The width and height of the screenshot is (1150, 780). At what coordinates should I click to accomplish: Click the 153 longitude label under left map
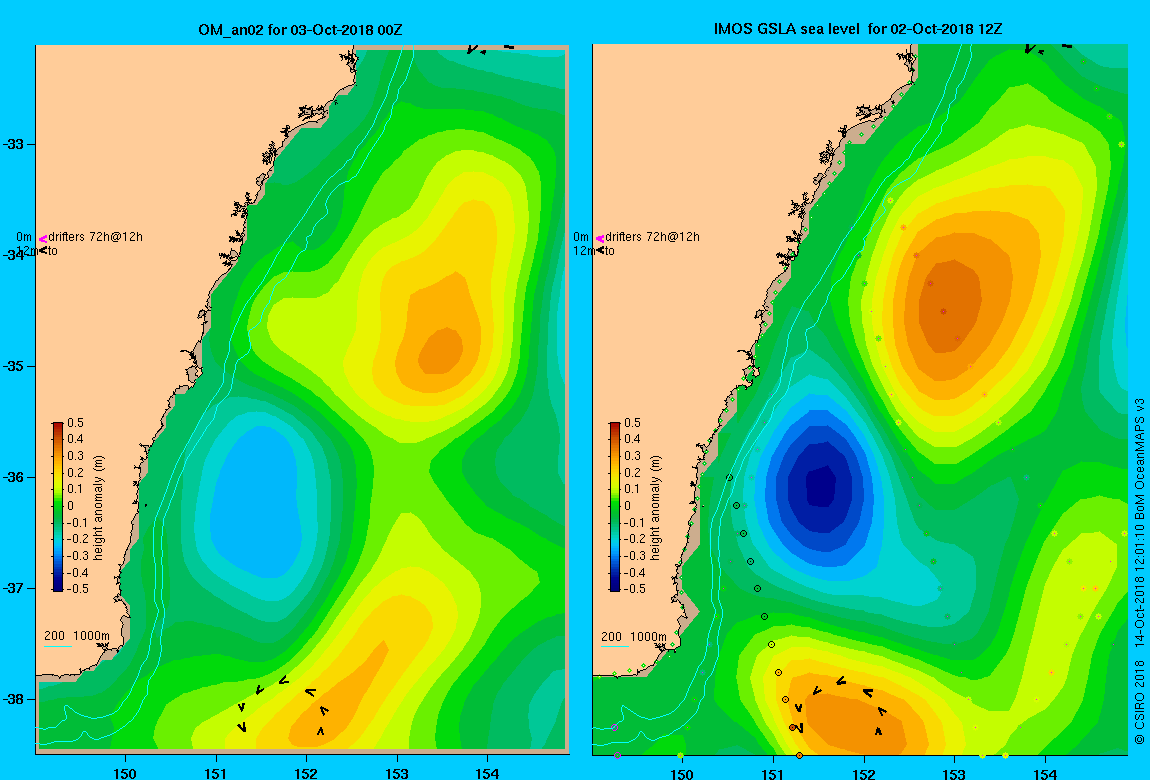397,773
